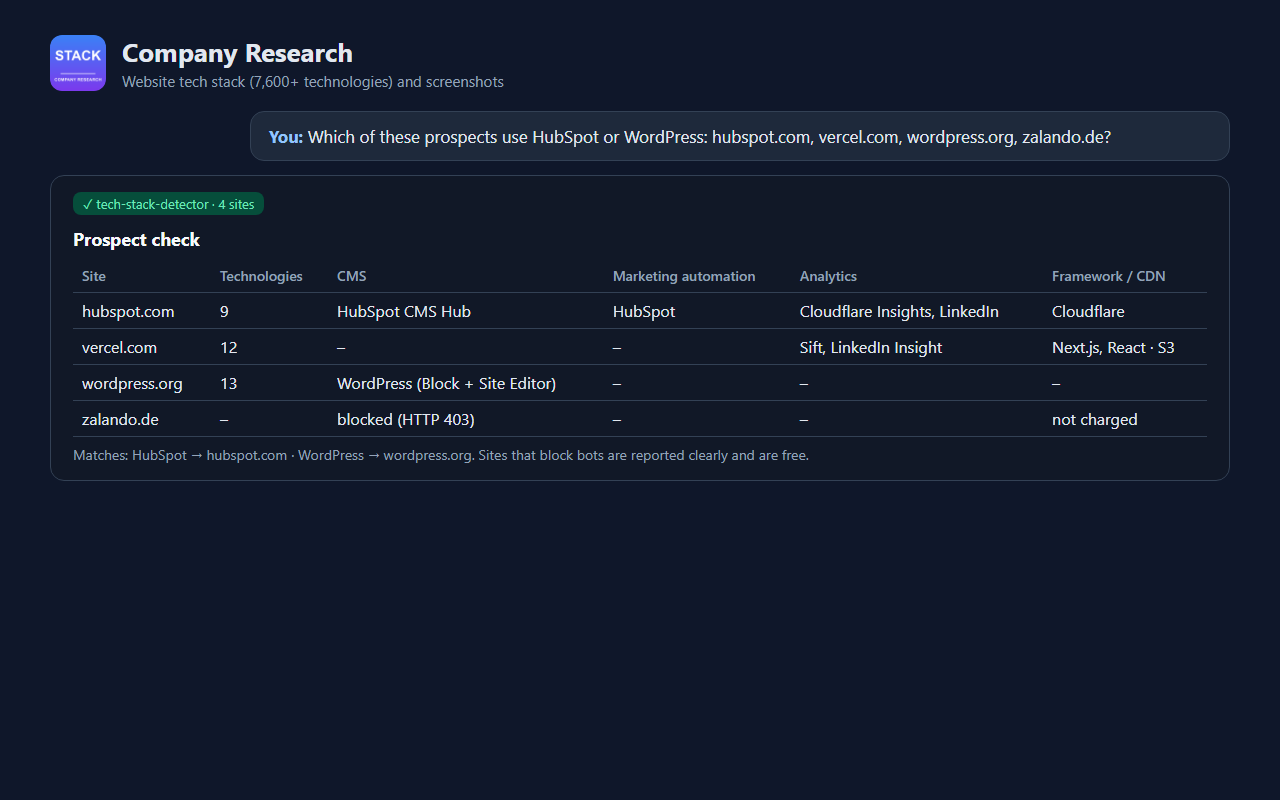Image resolution: width=1280 pixels, height=800 pixels.
Task: Click the Sift, LinkedIn Insight cell
Action: click(871, 347)
